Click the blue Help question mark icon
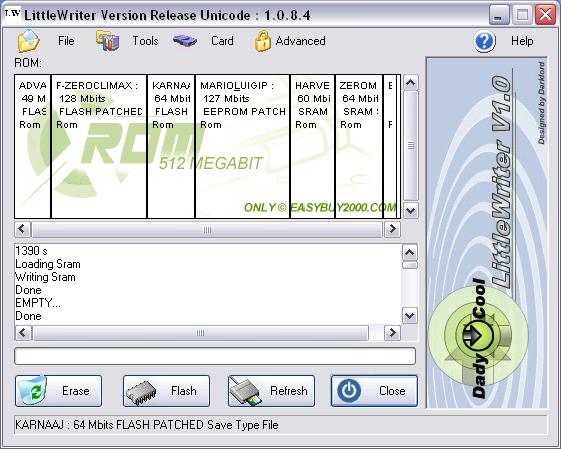Screen dimensions: 561x449 tap(485, 42)
